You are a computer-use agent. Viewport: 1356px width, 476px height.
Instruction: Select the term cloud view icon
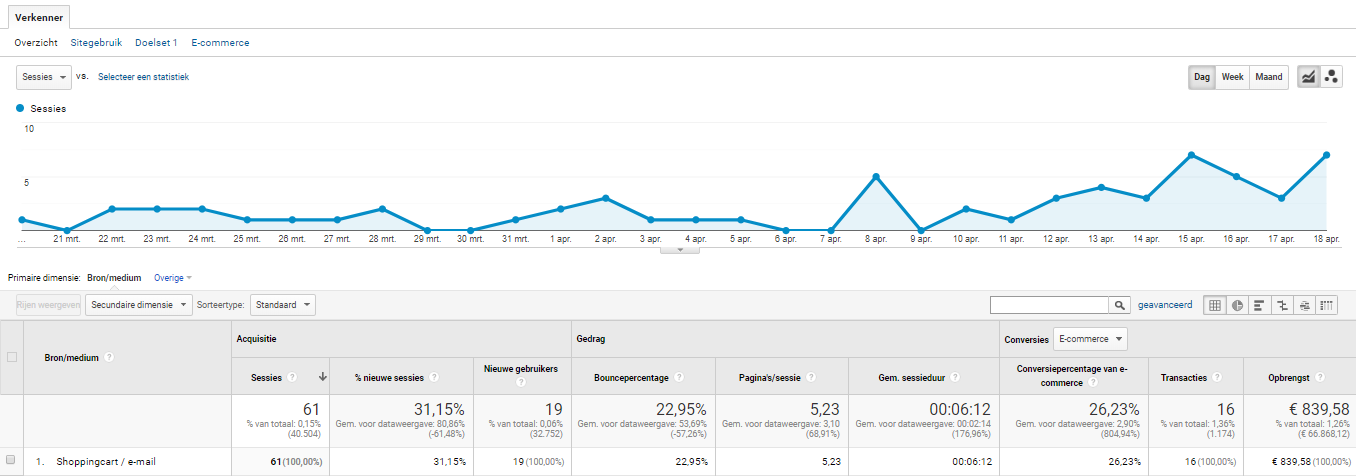pyautogui.click(x=1304, y=305)
